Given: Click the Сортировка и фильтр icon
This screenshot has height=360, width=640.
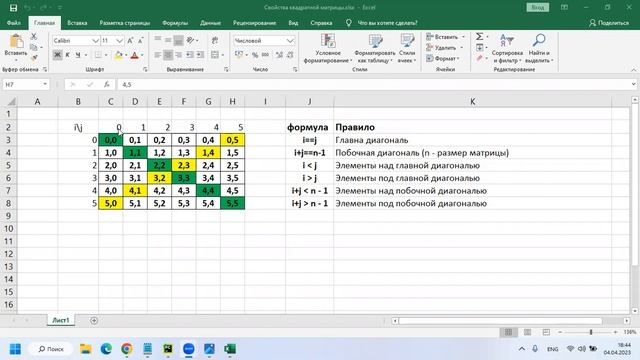Looking at the screenshot, I should click(507, 40).
